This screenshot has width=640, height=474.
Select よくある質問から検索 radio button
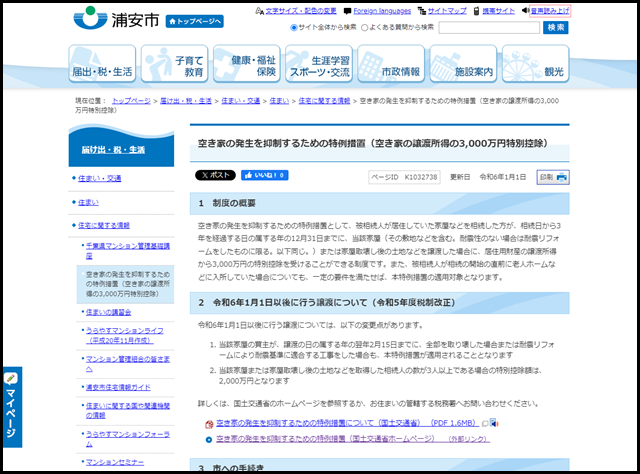click(x=364, y=27)
